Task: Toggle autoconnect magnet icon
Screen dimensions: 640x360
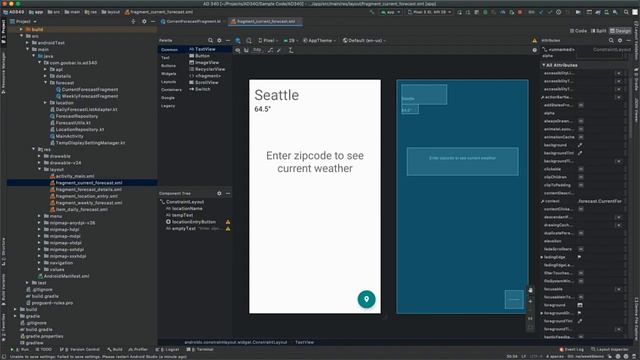Action: [x=246, y=50]
